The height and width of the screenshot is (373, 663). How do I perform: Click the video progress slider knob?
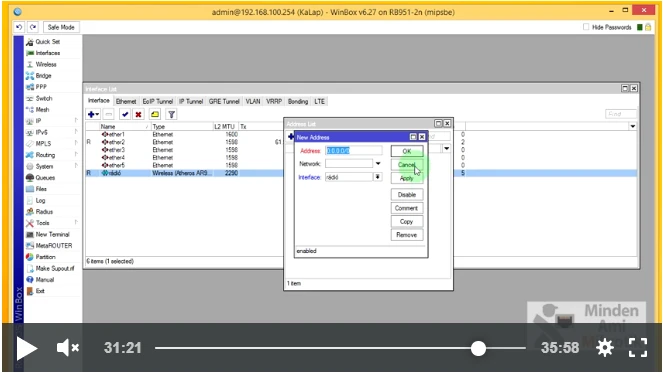pos(478,348)
